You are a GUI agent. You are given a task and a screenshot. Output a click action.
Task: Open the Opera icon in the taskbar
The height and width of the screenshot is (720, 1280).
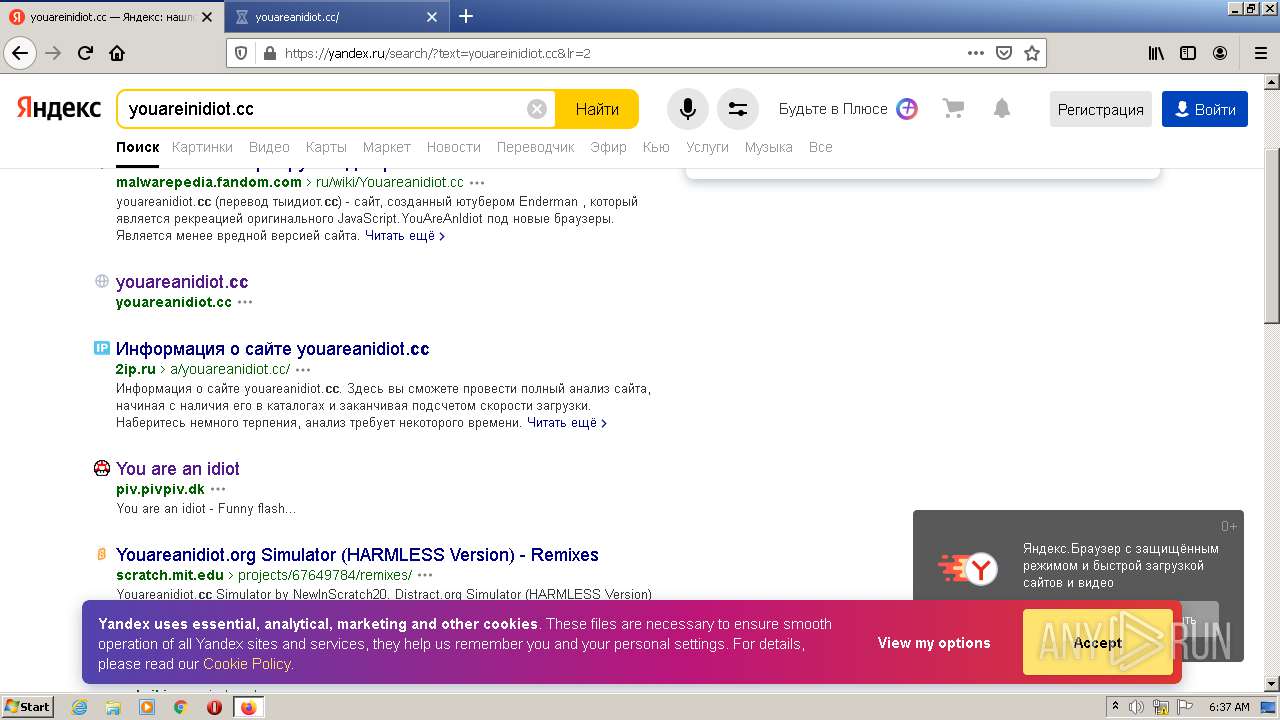[x=214, y=707]
